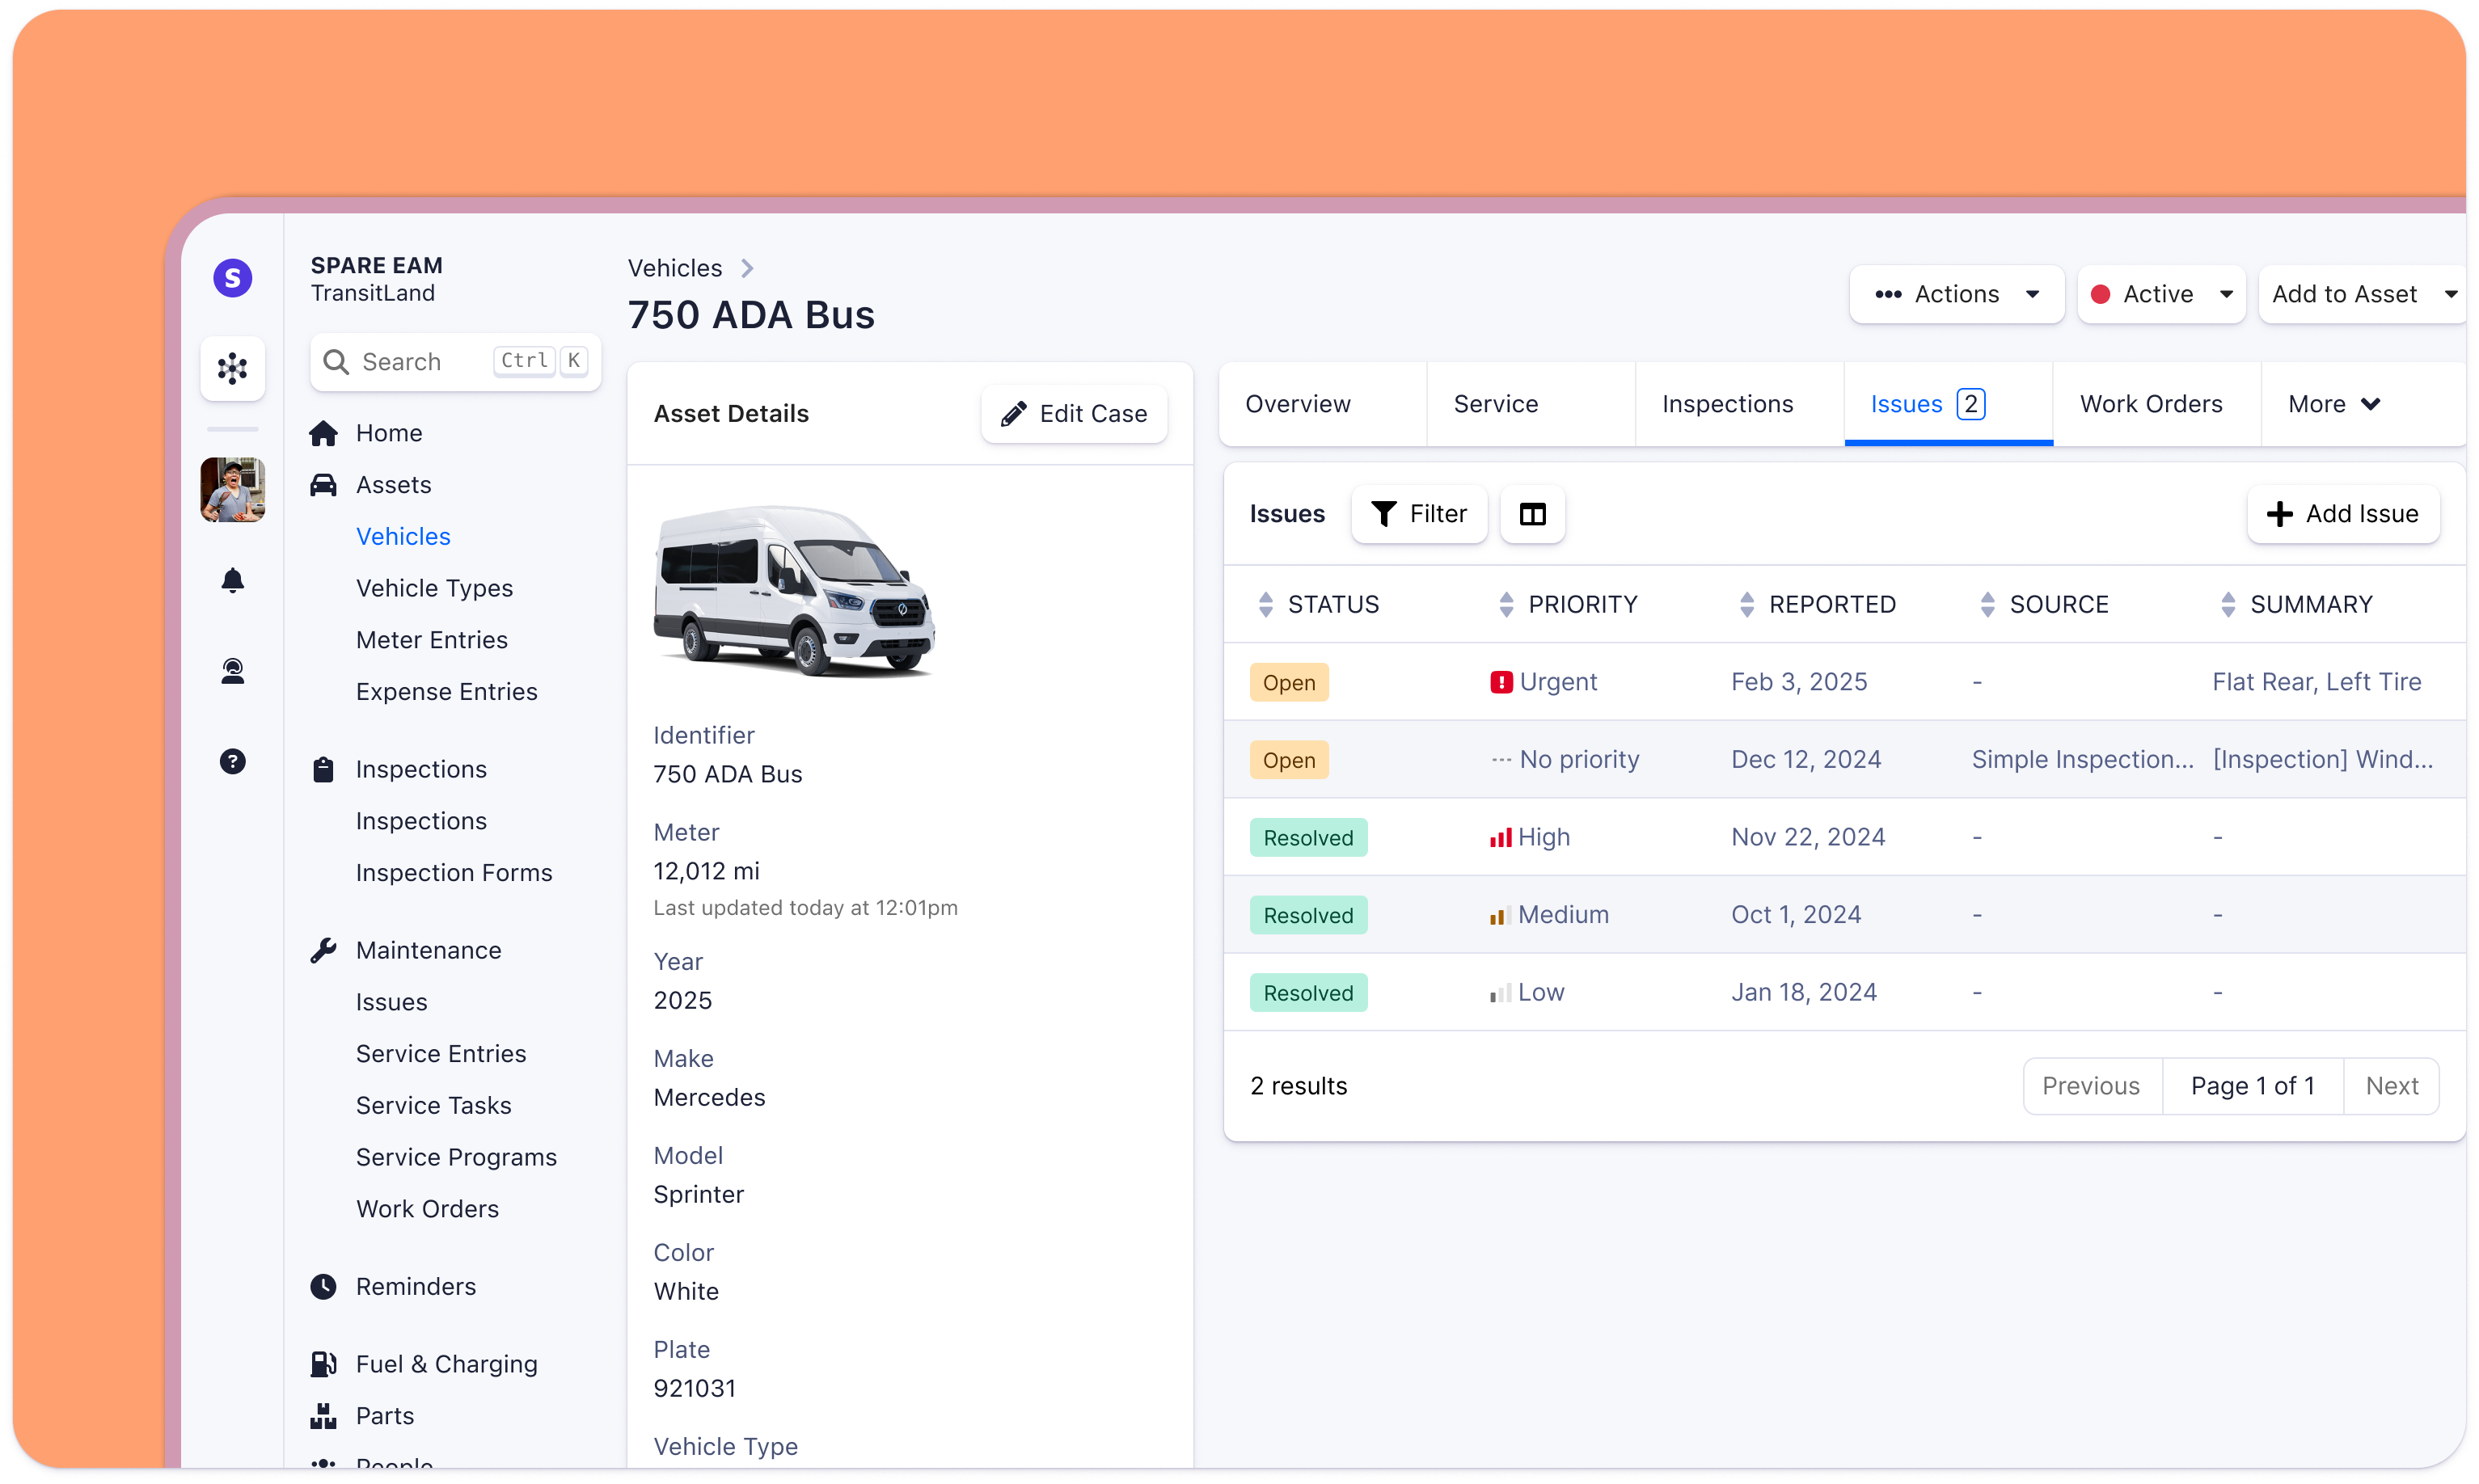Expand the More tabs dropdown
2479x1484 pixels.
point(2333,405)
